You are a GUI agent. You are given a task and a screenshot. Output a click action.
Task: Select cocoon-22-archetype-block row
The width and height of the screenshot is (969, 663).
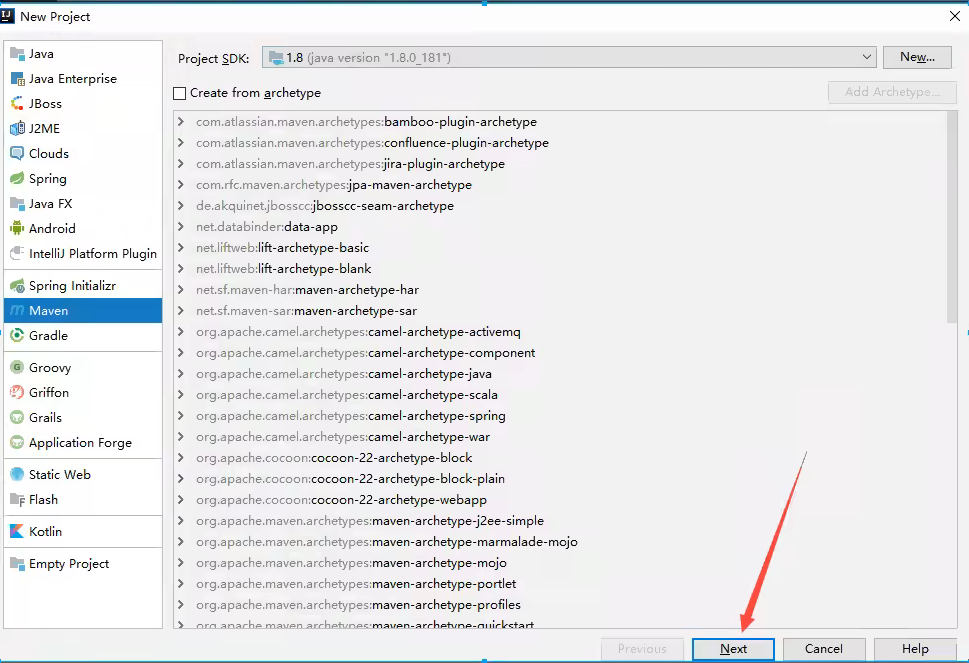click(x=560, y=458)
